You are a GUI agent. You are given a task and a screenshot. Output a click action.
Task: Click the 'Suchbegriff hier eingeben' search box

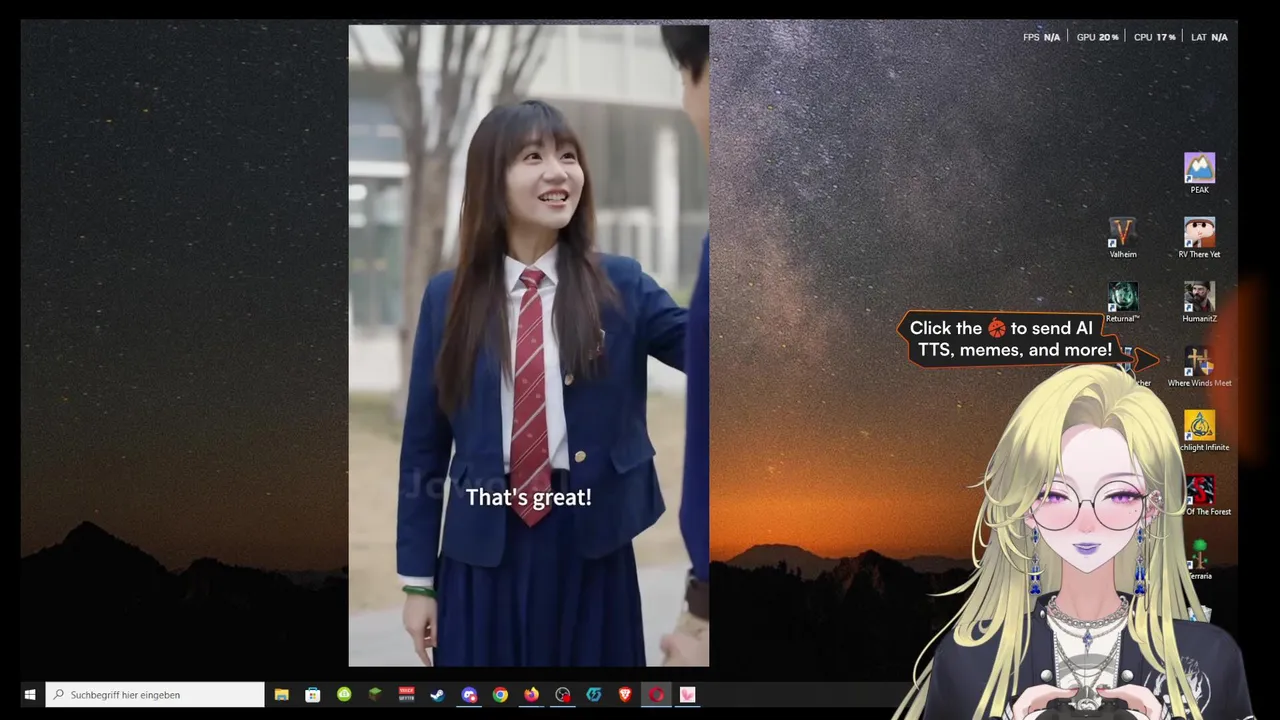point(155,694)
